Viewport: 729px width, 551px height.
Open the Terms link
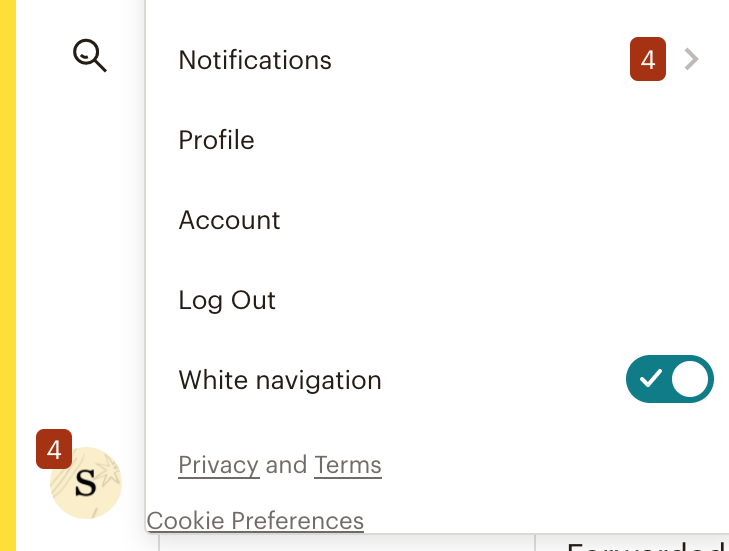[x=348, y=465]
